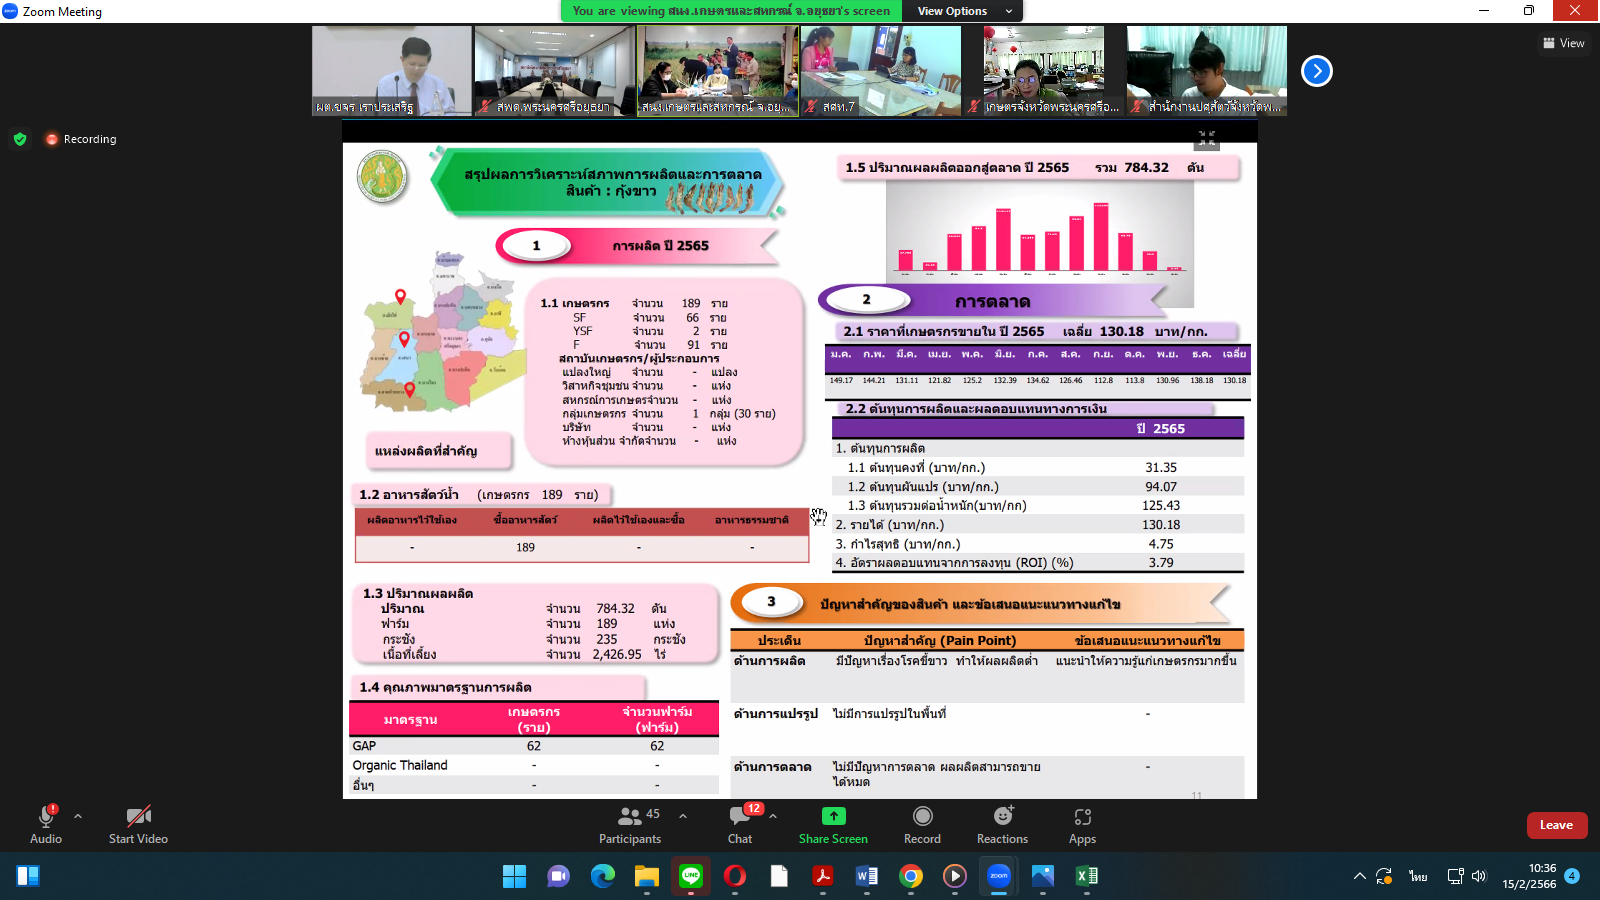Select สศท.7 participant thumbnail
The image size is (1600, 900).
tap(881, 71)
